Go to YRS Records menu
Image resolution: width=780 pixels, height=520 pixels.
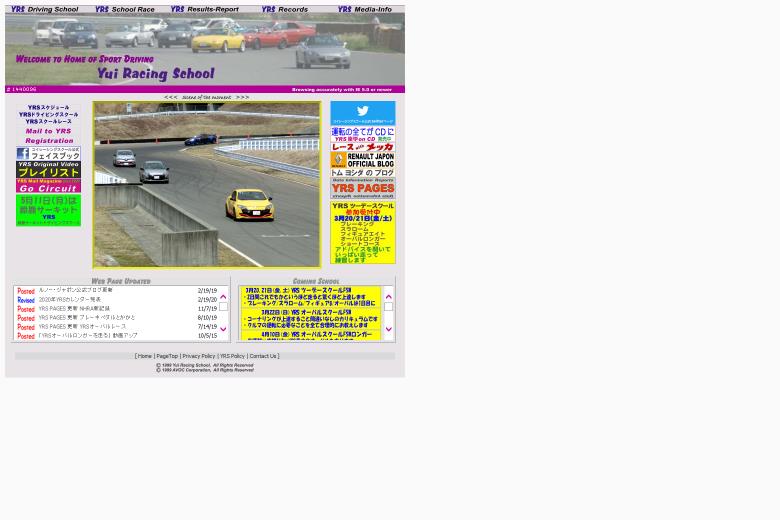coord(285,9)
